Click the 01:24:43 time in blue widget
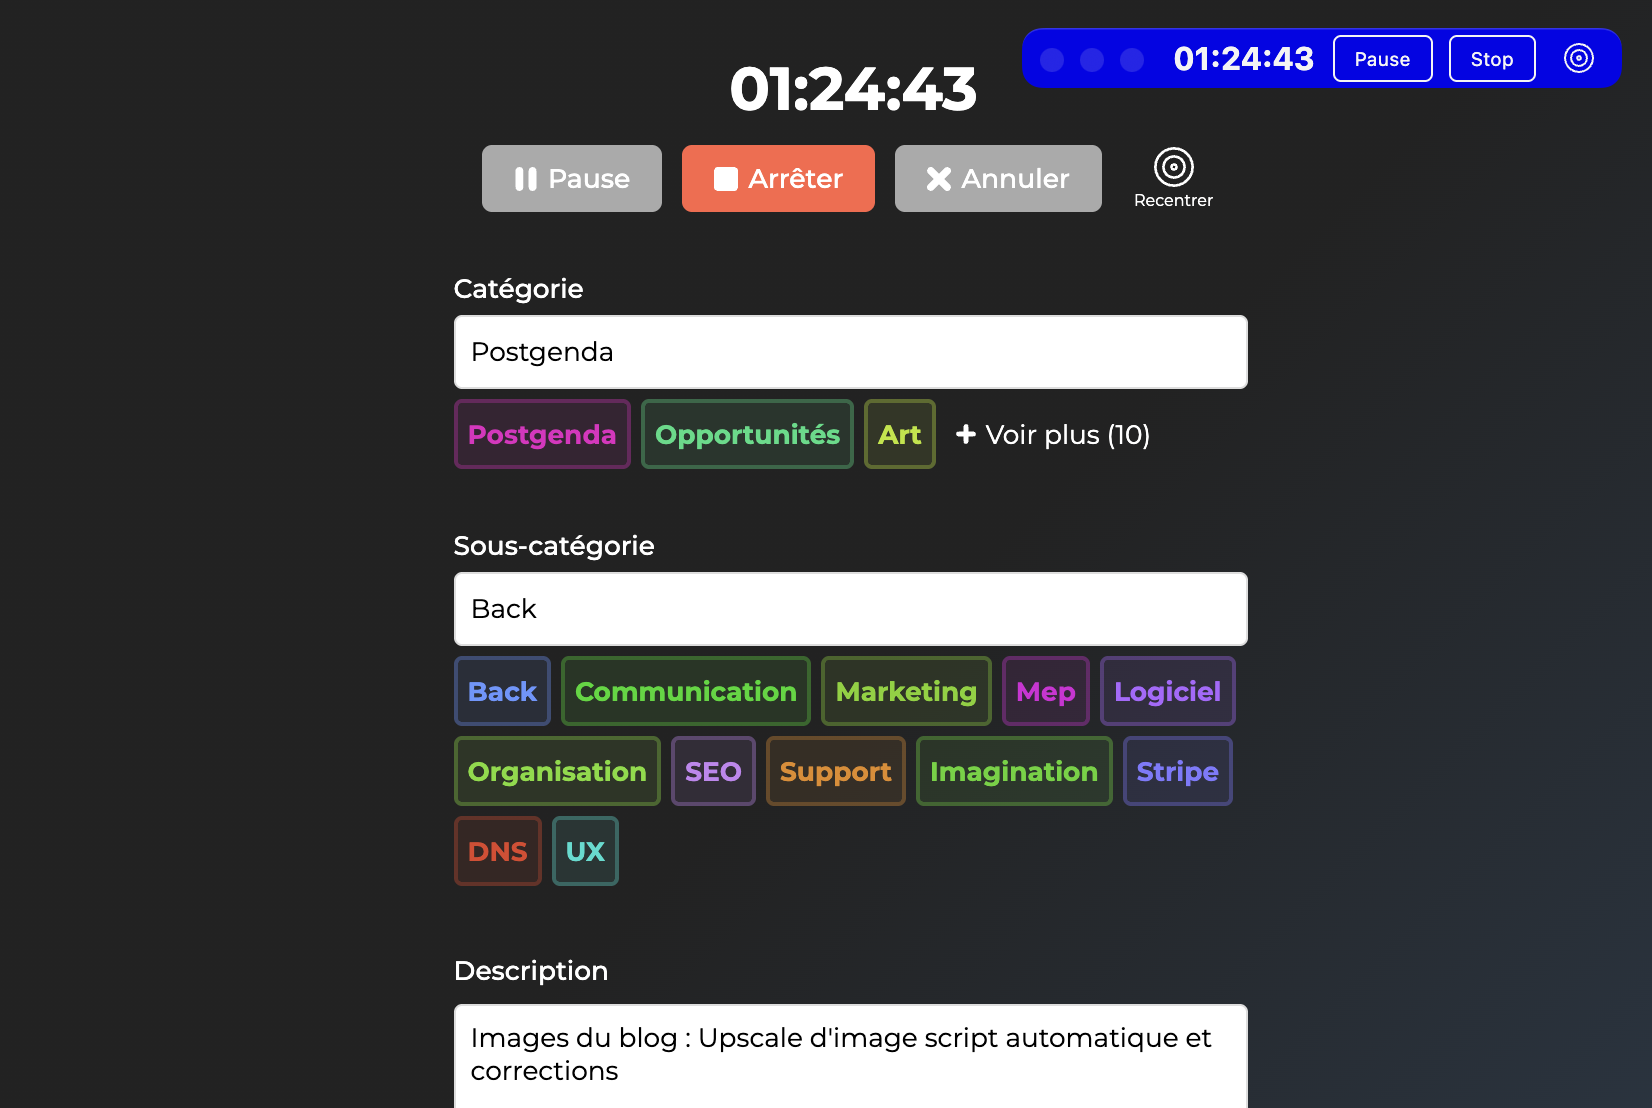Screen dimensions: 1652x1108 1243,59
